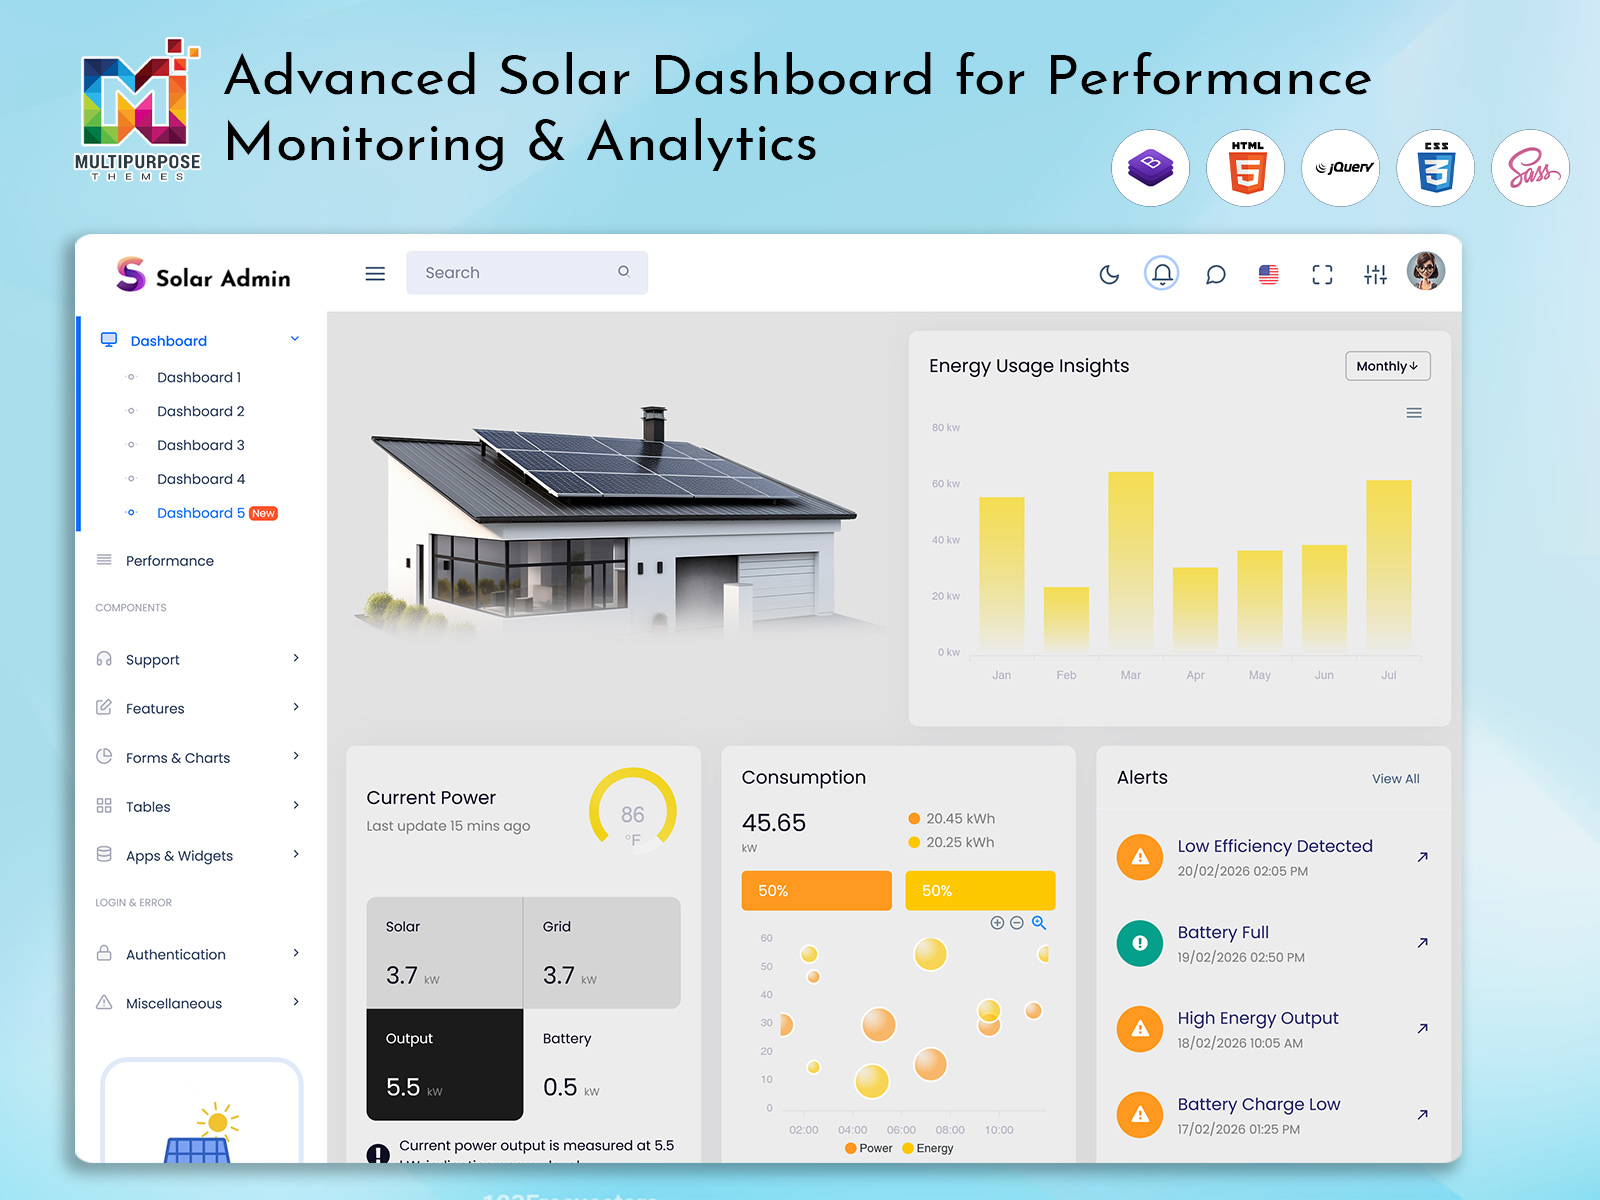Open the notifications bell
The image size is (1600, 1200).
(1162, 273)
